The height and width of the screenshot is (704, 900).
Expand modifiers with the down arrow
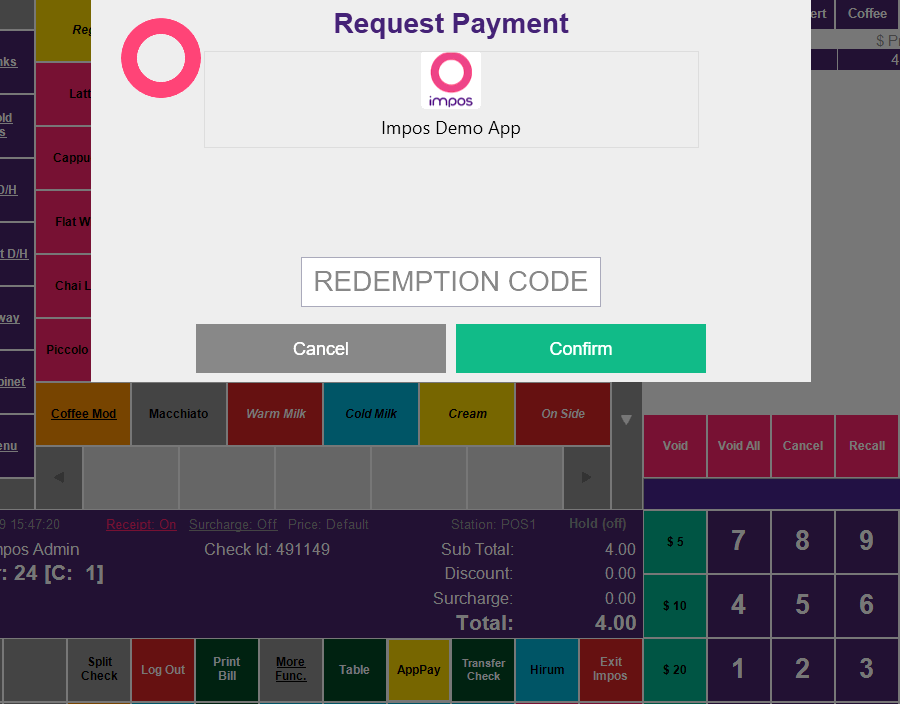click(626, 419)
